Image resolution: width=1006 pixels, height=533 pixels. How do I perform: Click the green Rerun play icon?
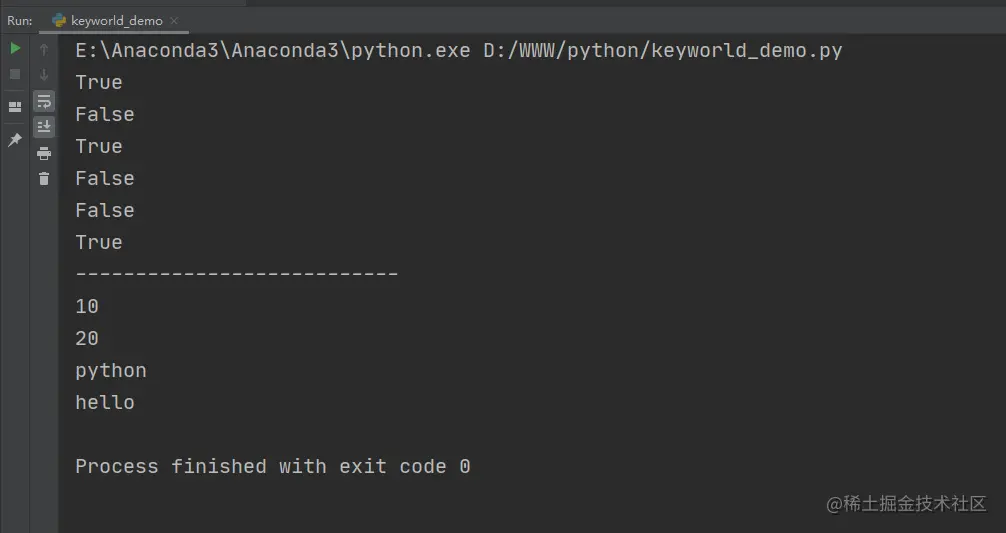[x=15, y=48]
